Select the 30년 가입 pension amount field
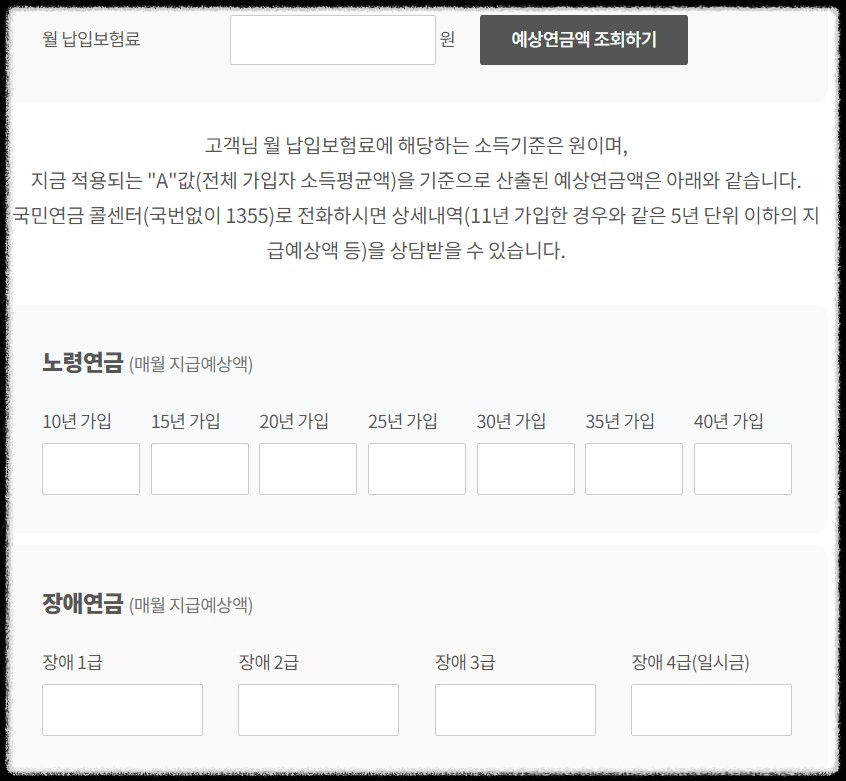Screen dimensions: 846x781 [526, 469]
